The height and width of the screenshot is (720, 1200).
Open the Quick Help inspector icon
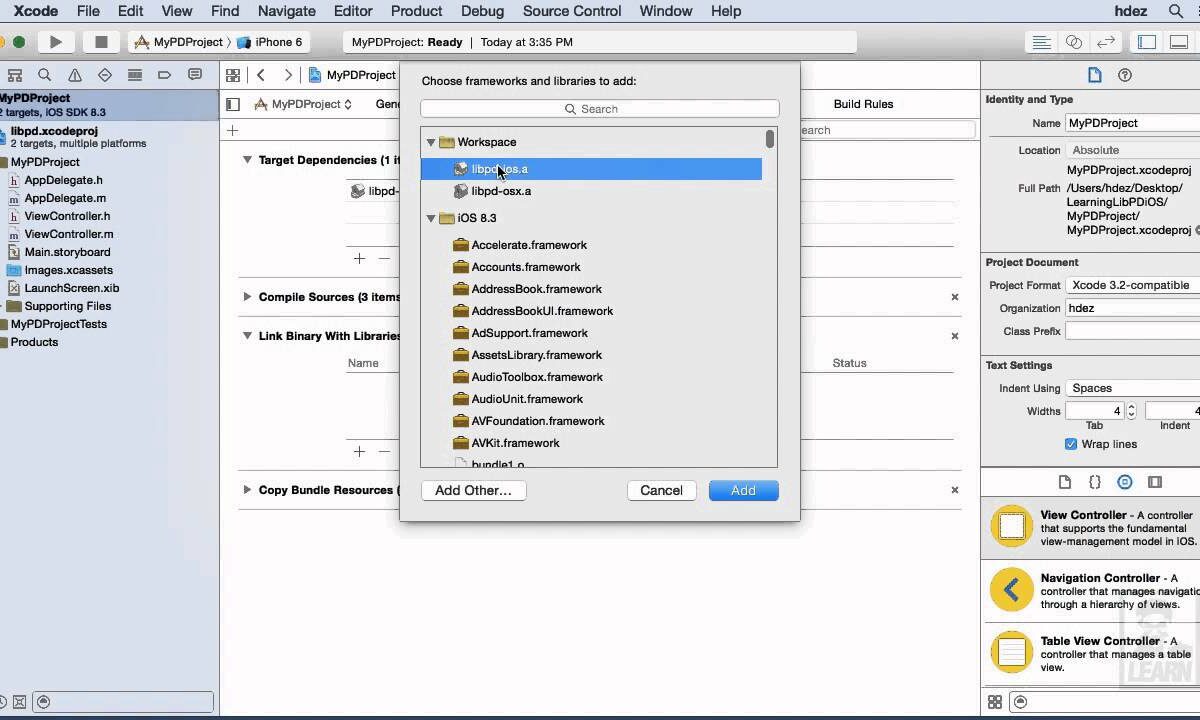coord(1125,75)
